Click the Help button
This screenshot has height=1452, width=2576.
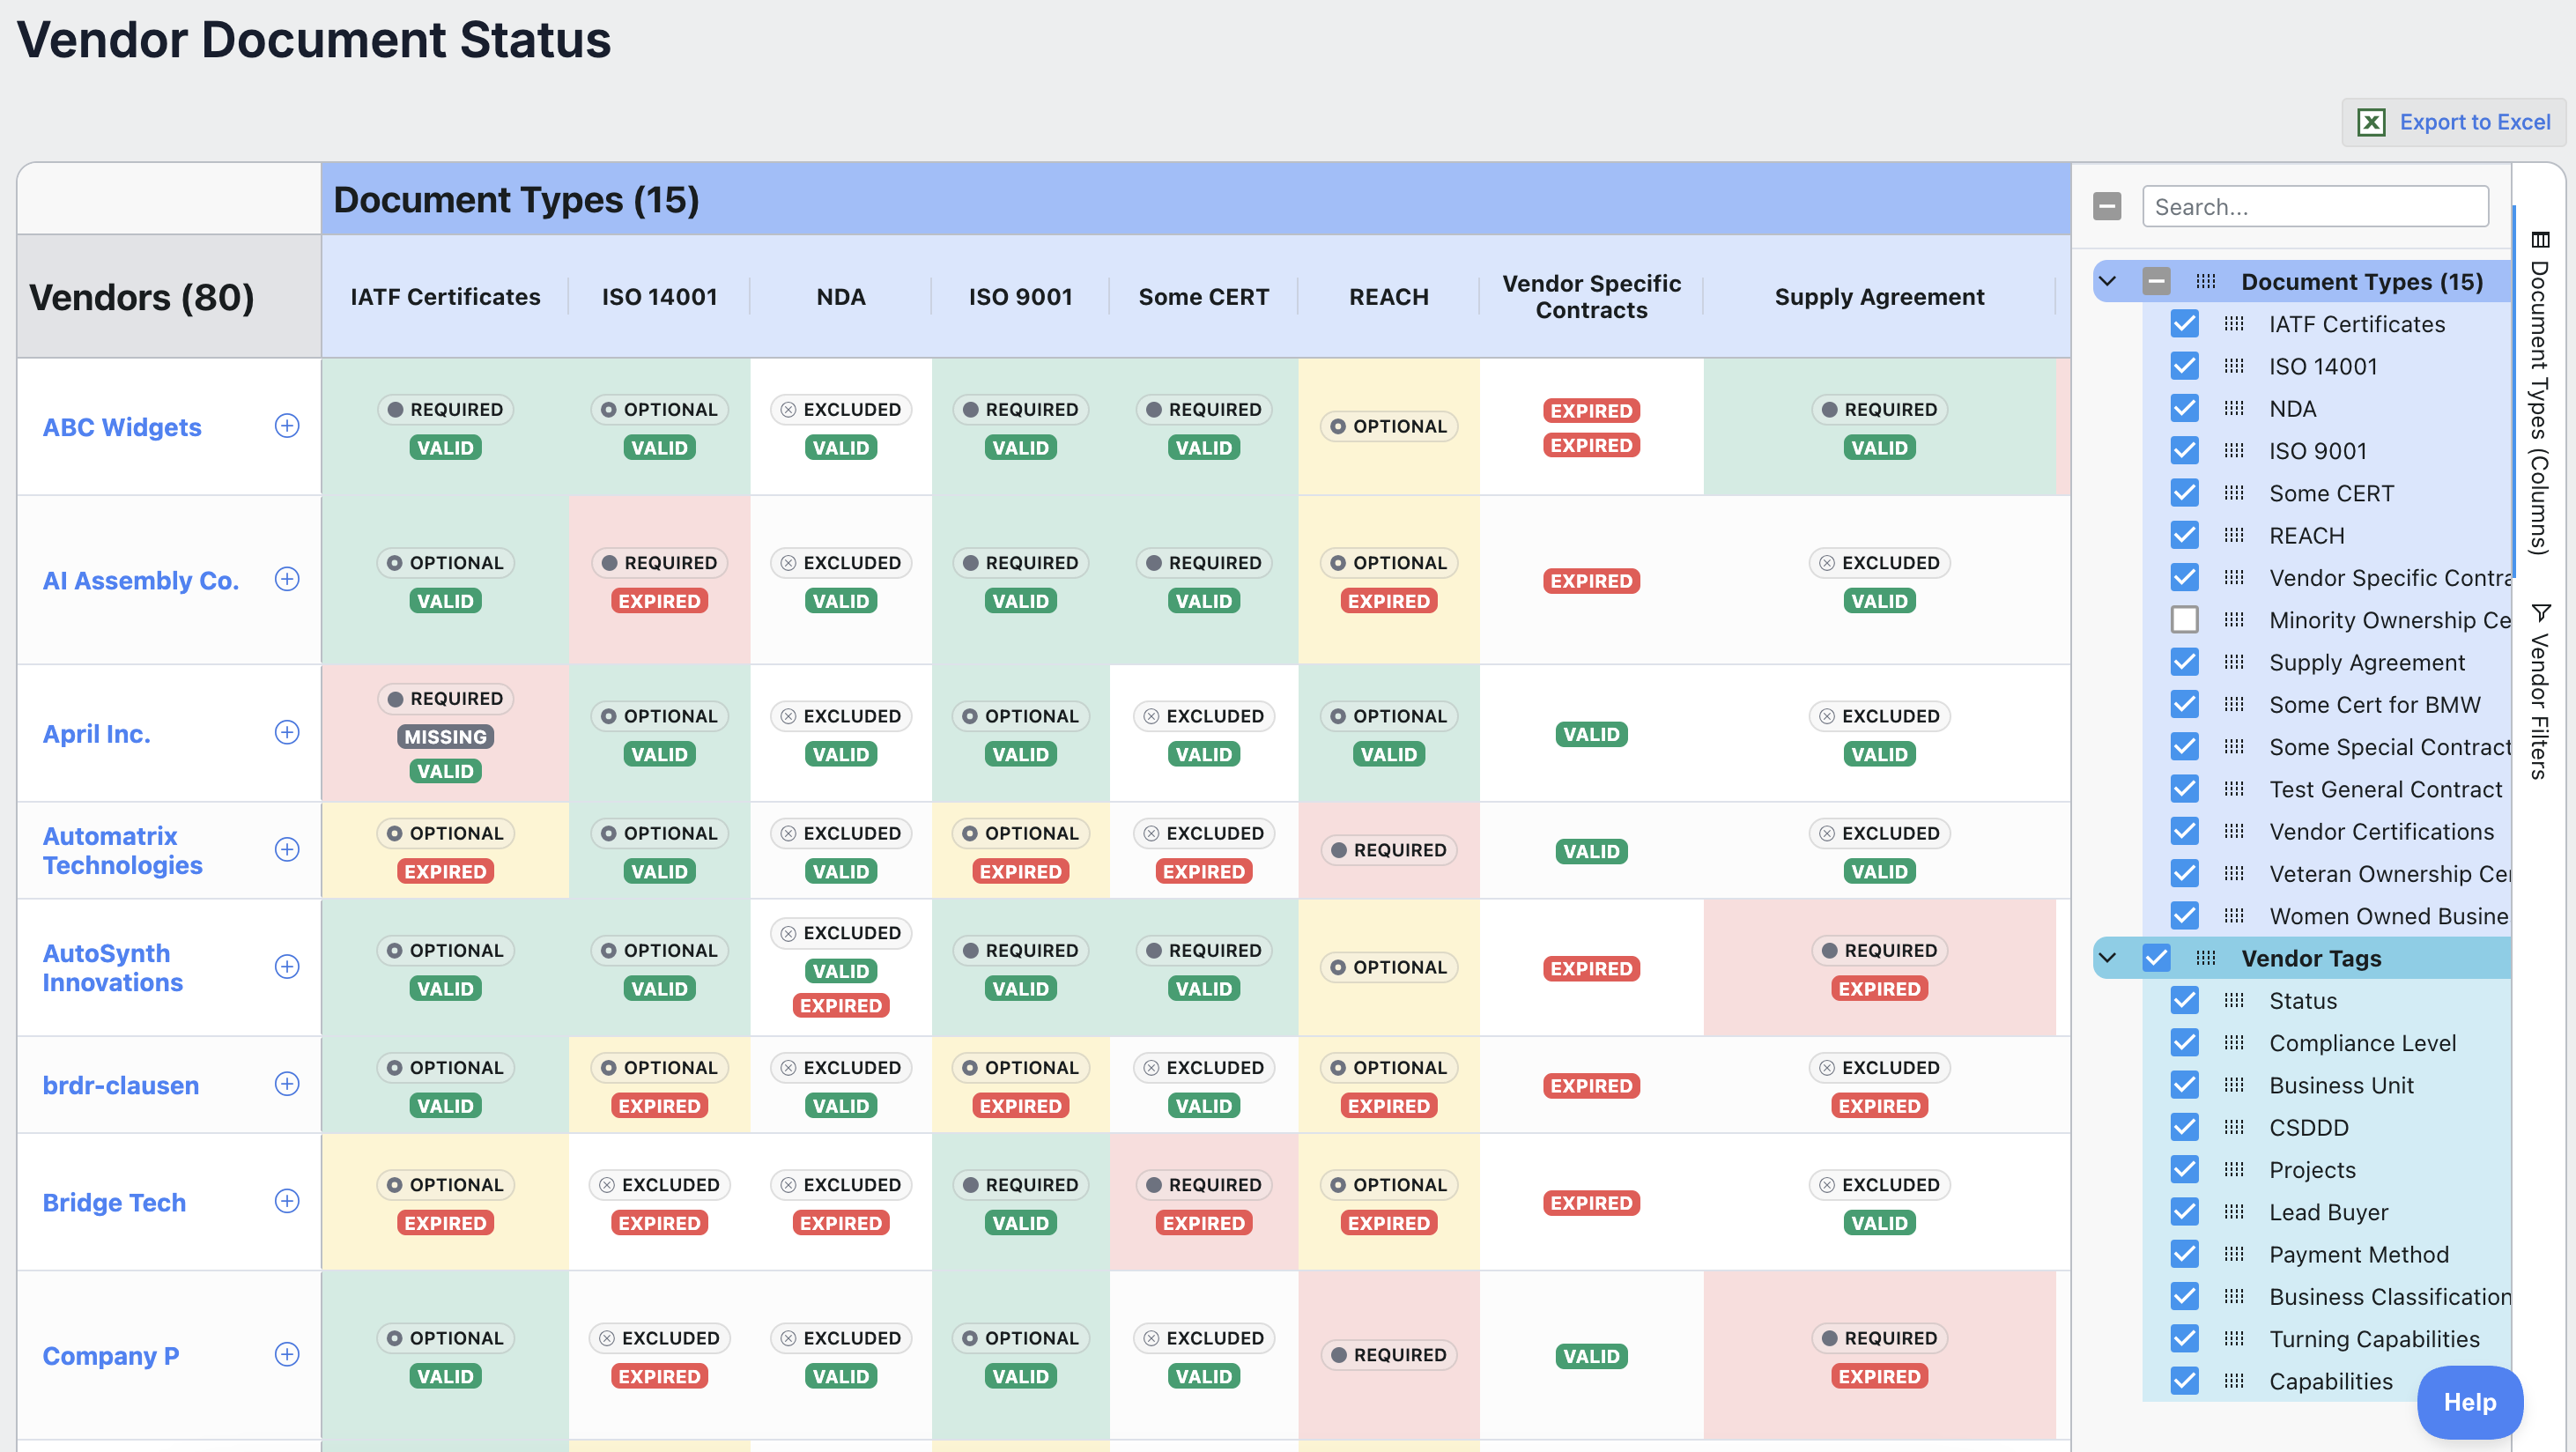coord(2469,1402)
